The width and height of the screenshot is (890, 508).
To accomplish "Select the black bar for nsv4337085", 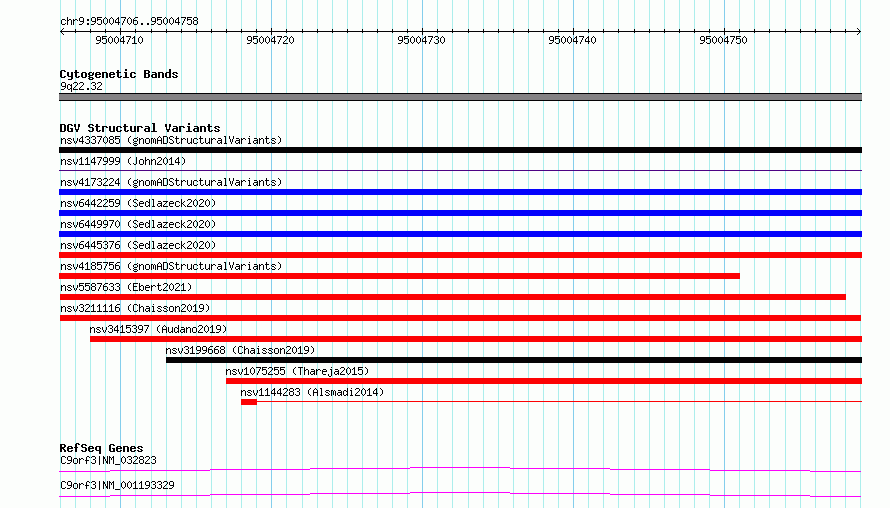I will 460,150.
